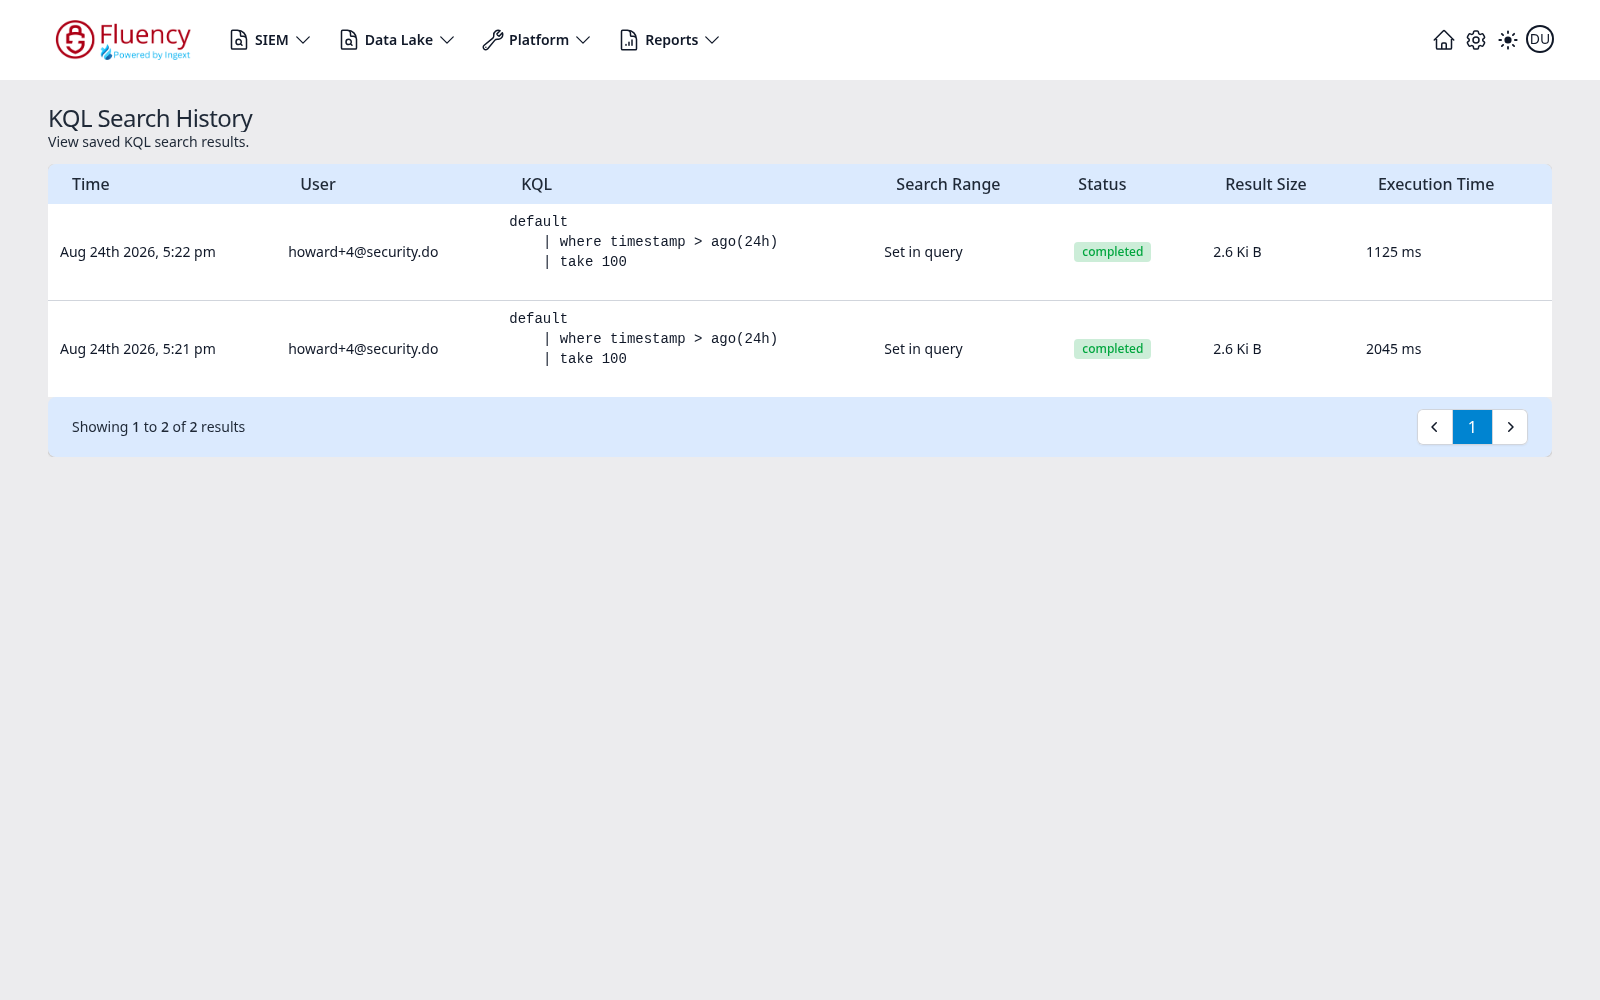Viewport: 1600px width, 1000px height.
Task: Expand the SIEM menu chevron
Action: 303,40
